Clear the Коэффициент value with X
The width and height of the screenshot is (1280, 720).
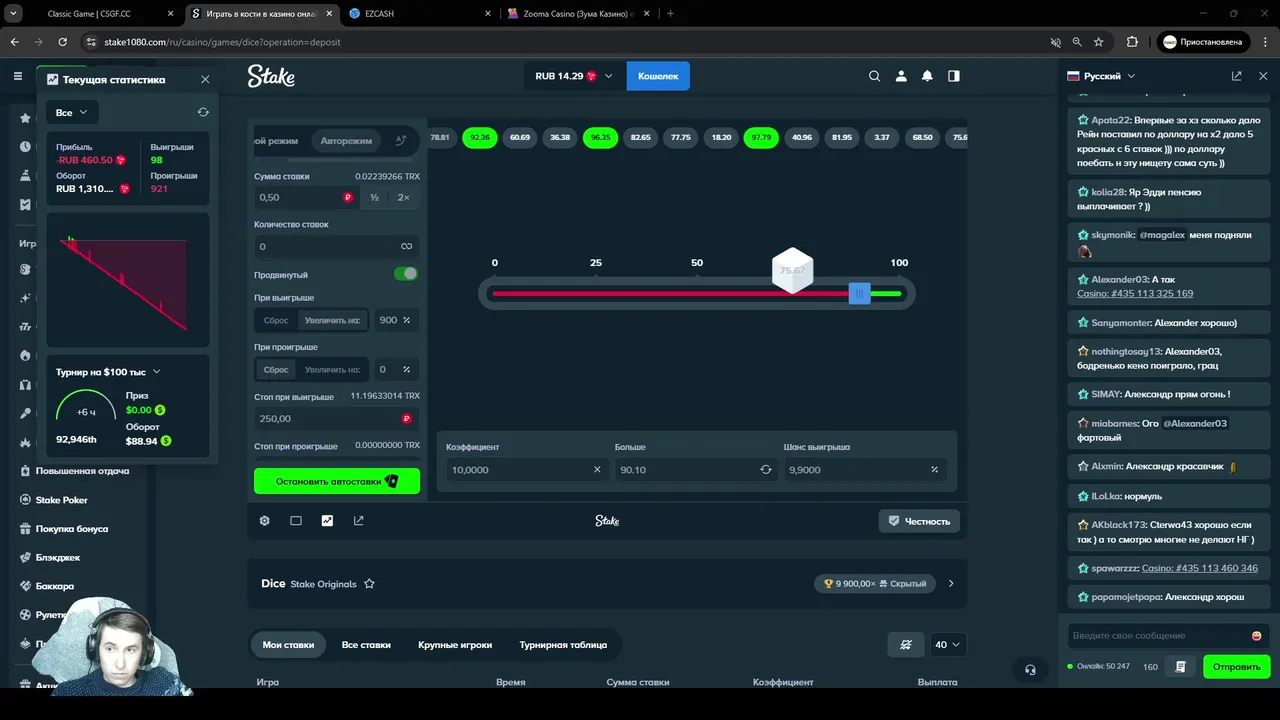pyautogui.click(x=597, y=470)
